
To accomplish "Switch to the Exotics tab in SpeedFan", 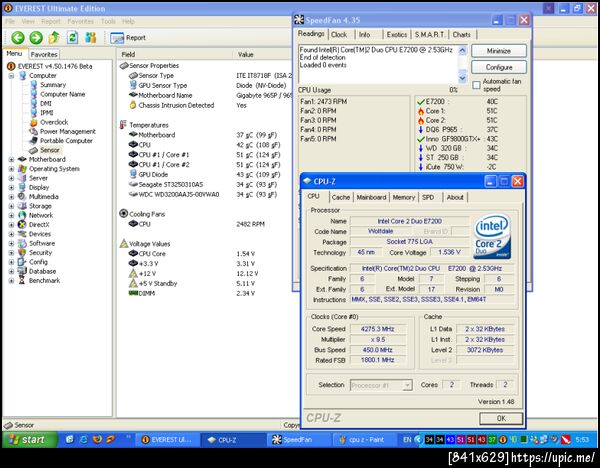I will 397,34.
